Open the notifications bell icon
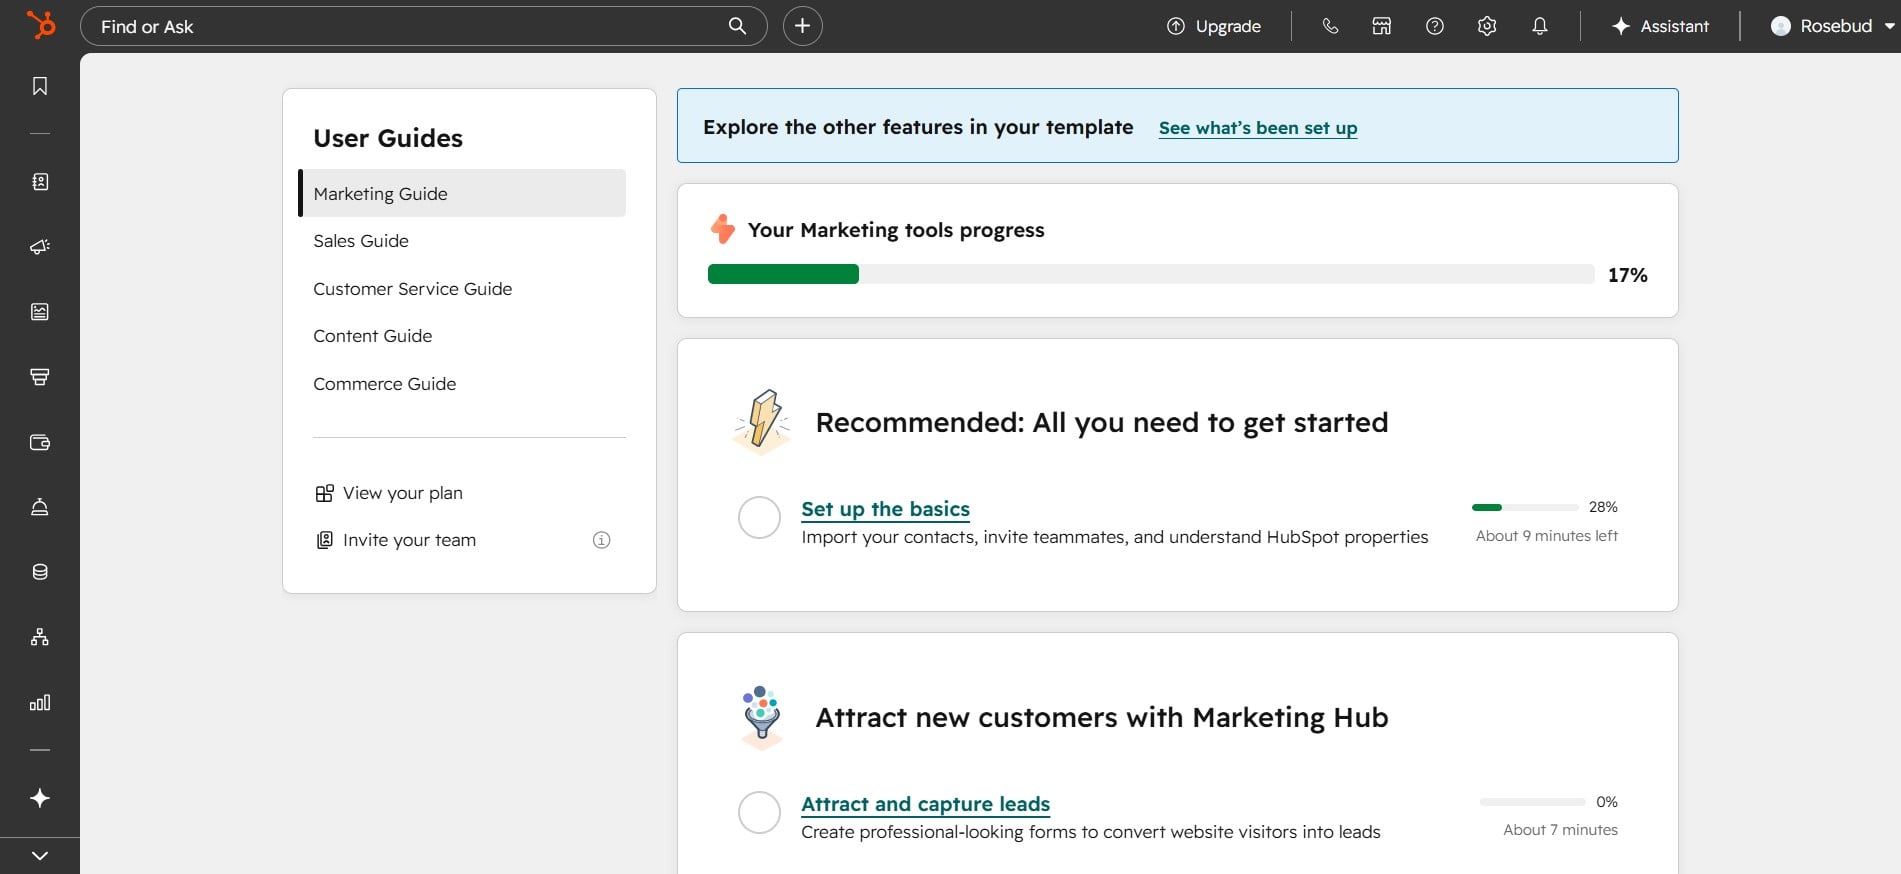 point(1540,26)
